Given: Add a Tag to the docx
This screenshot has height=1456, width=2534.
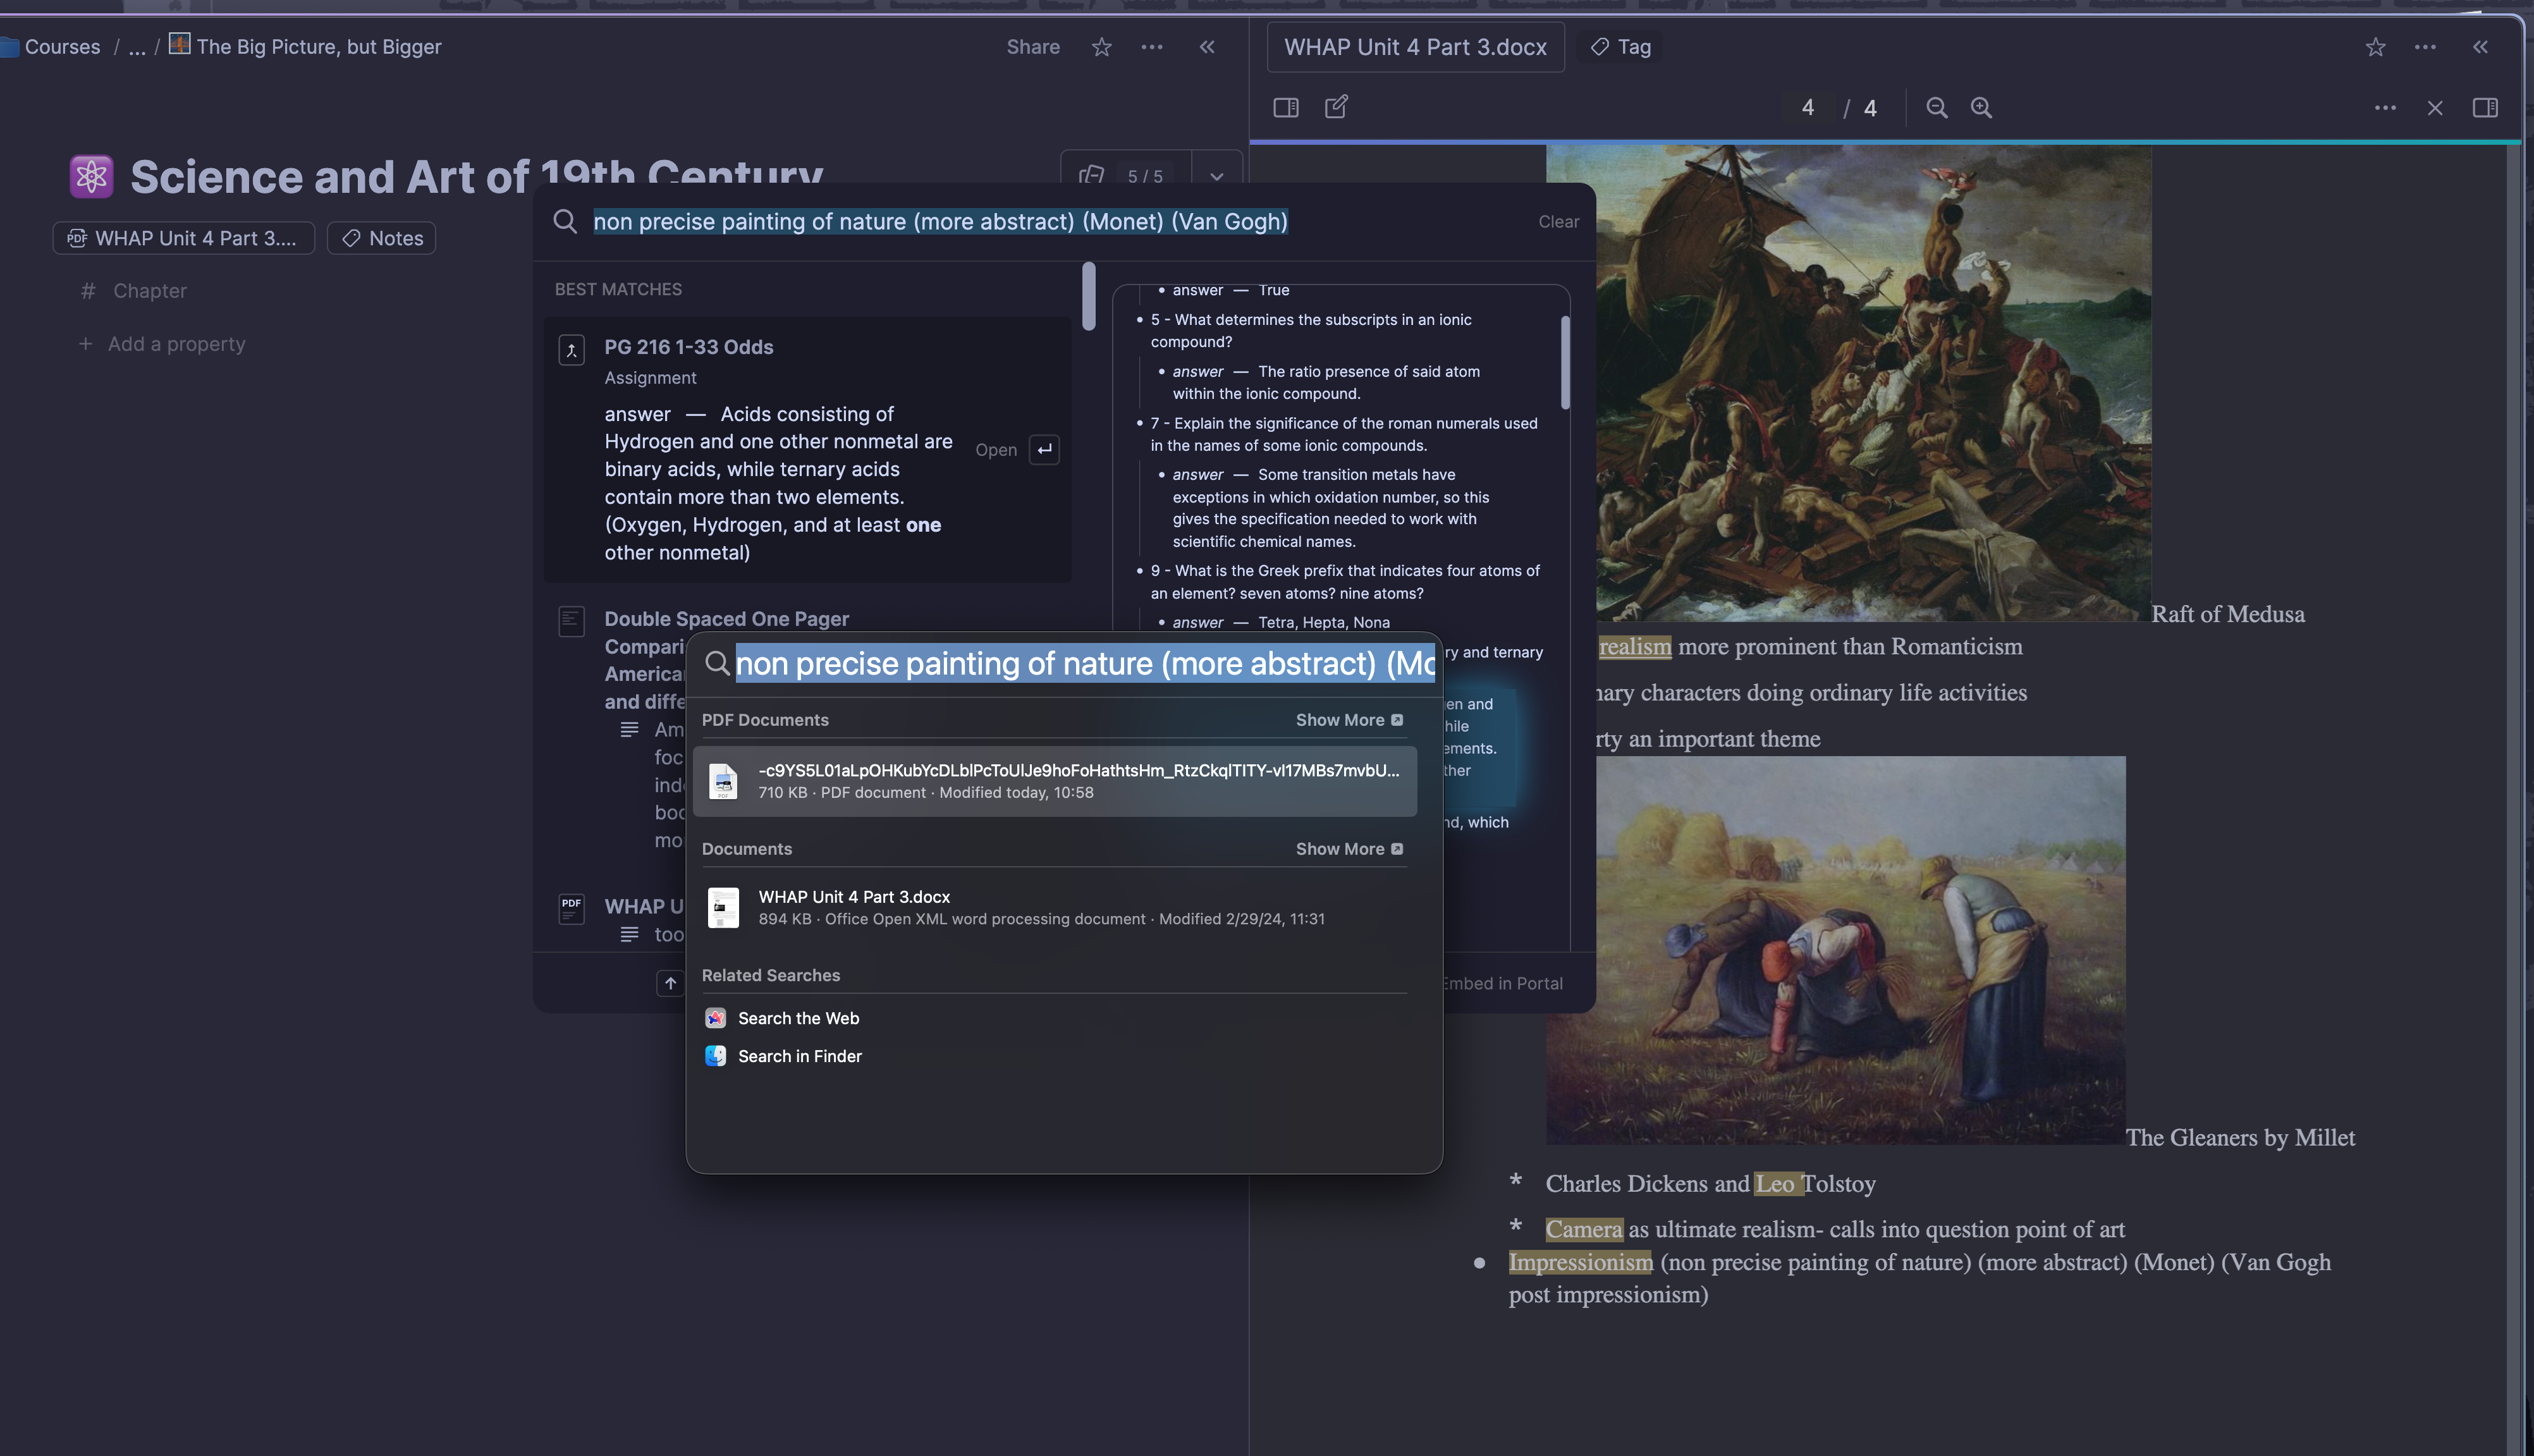Looking at the screenshot, I should tap(1621, 47).
